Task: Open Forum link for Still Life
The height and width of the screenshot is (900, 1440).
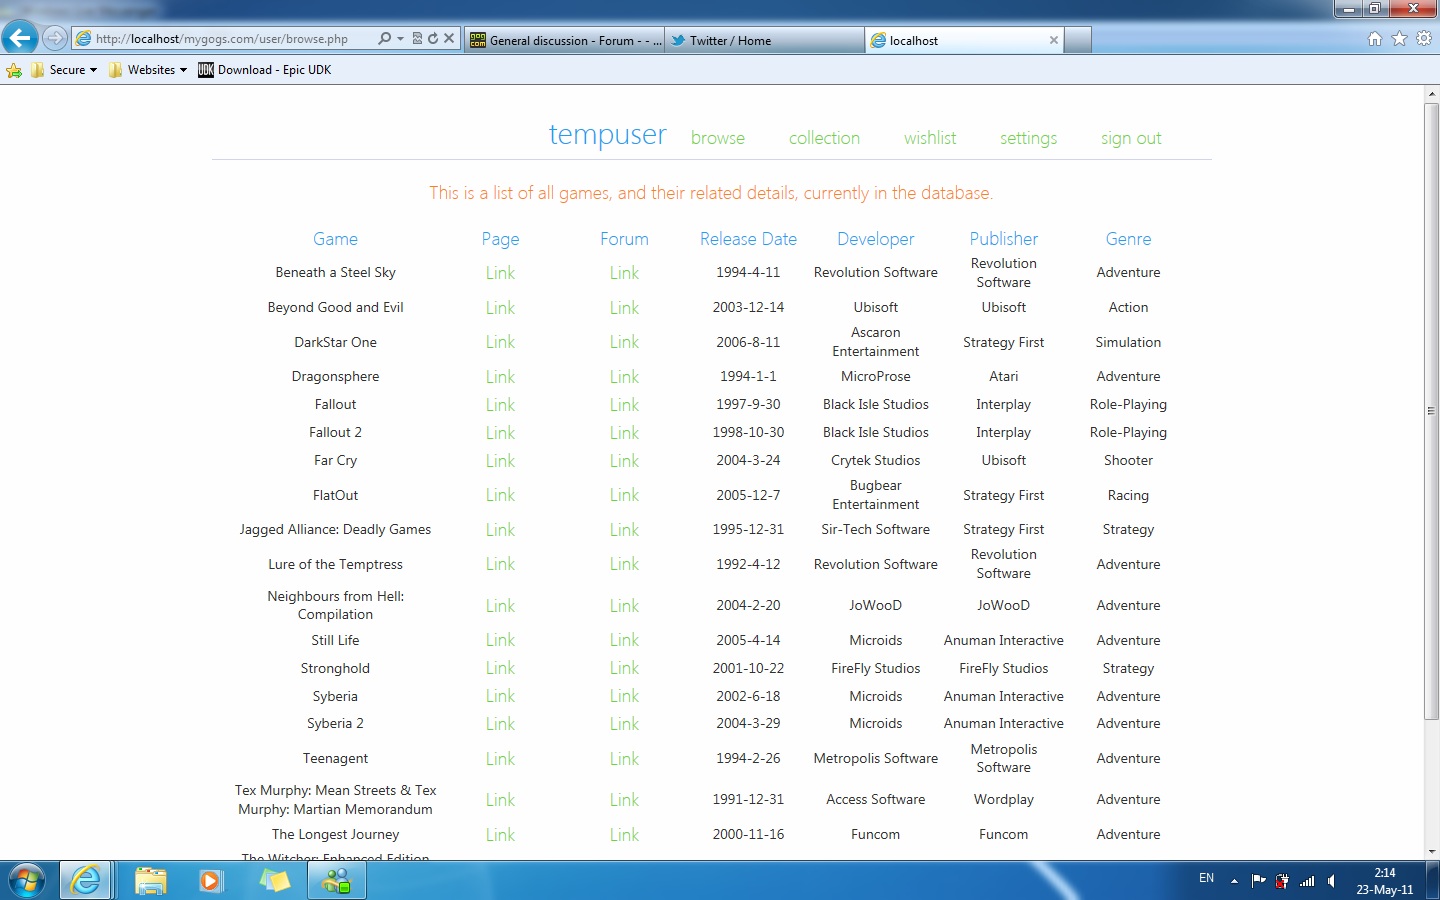Action: tap(624, 640)
